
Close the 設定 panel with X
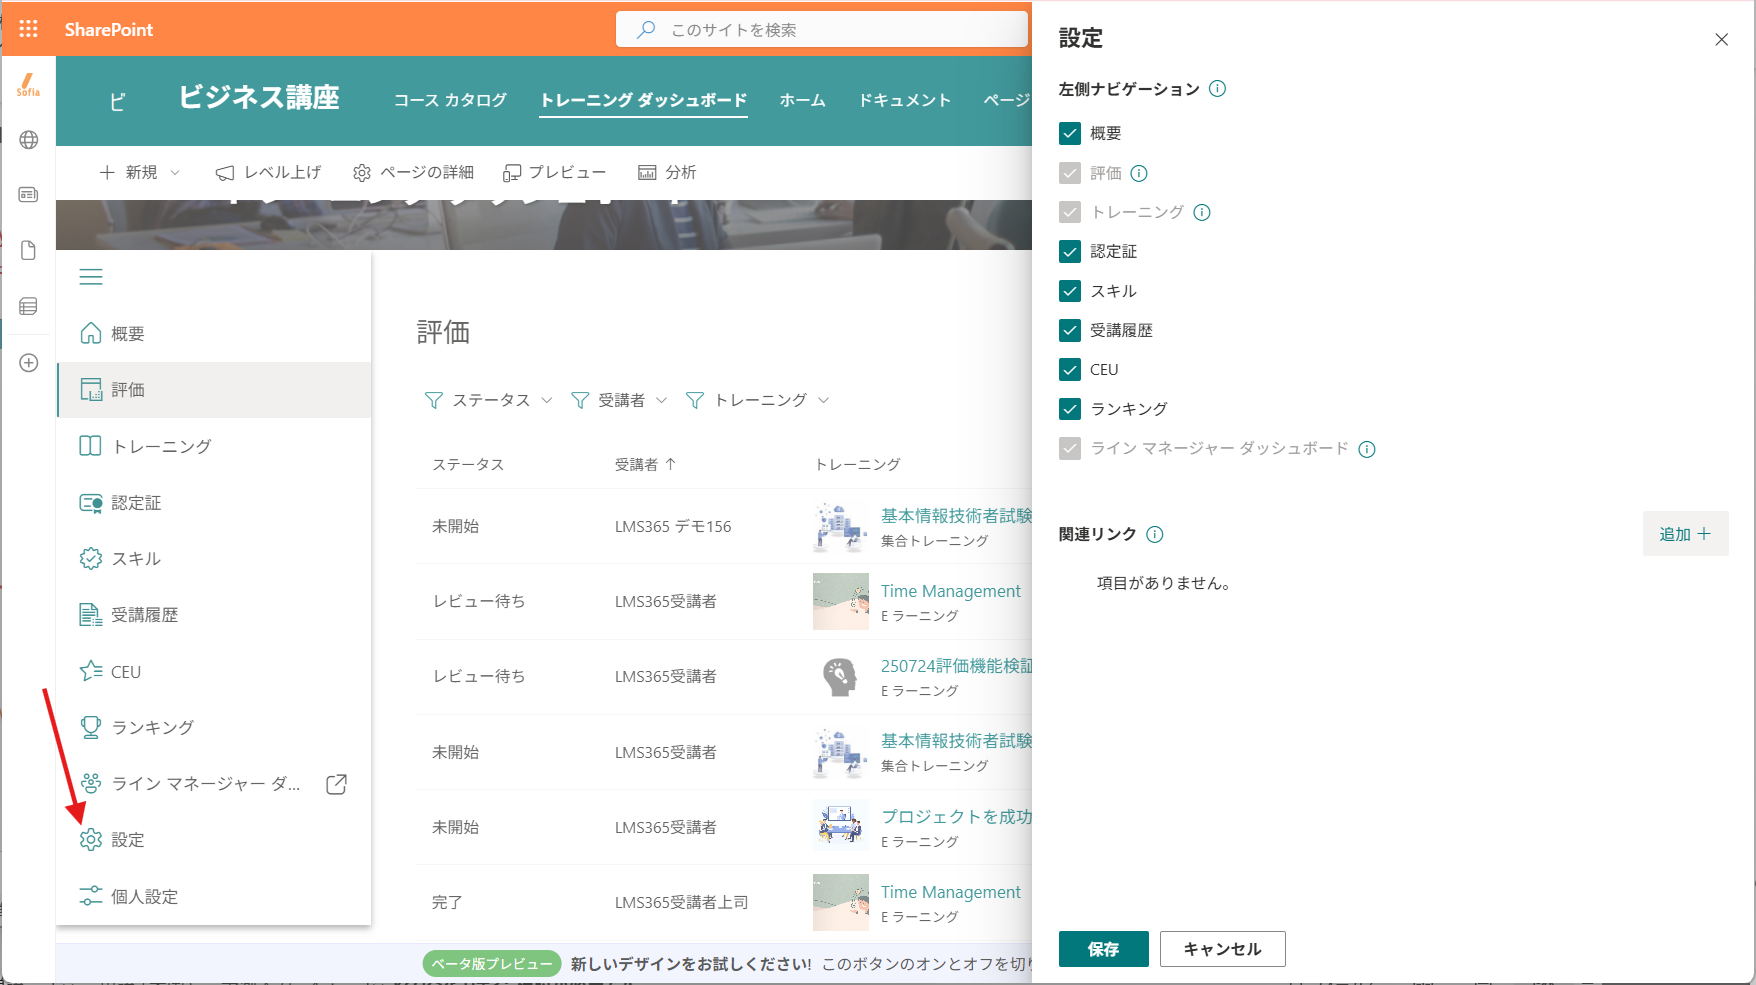click(x=1721, y=40)
